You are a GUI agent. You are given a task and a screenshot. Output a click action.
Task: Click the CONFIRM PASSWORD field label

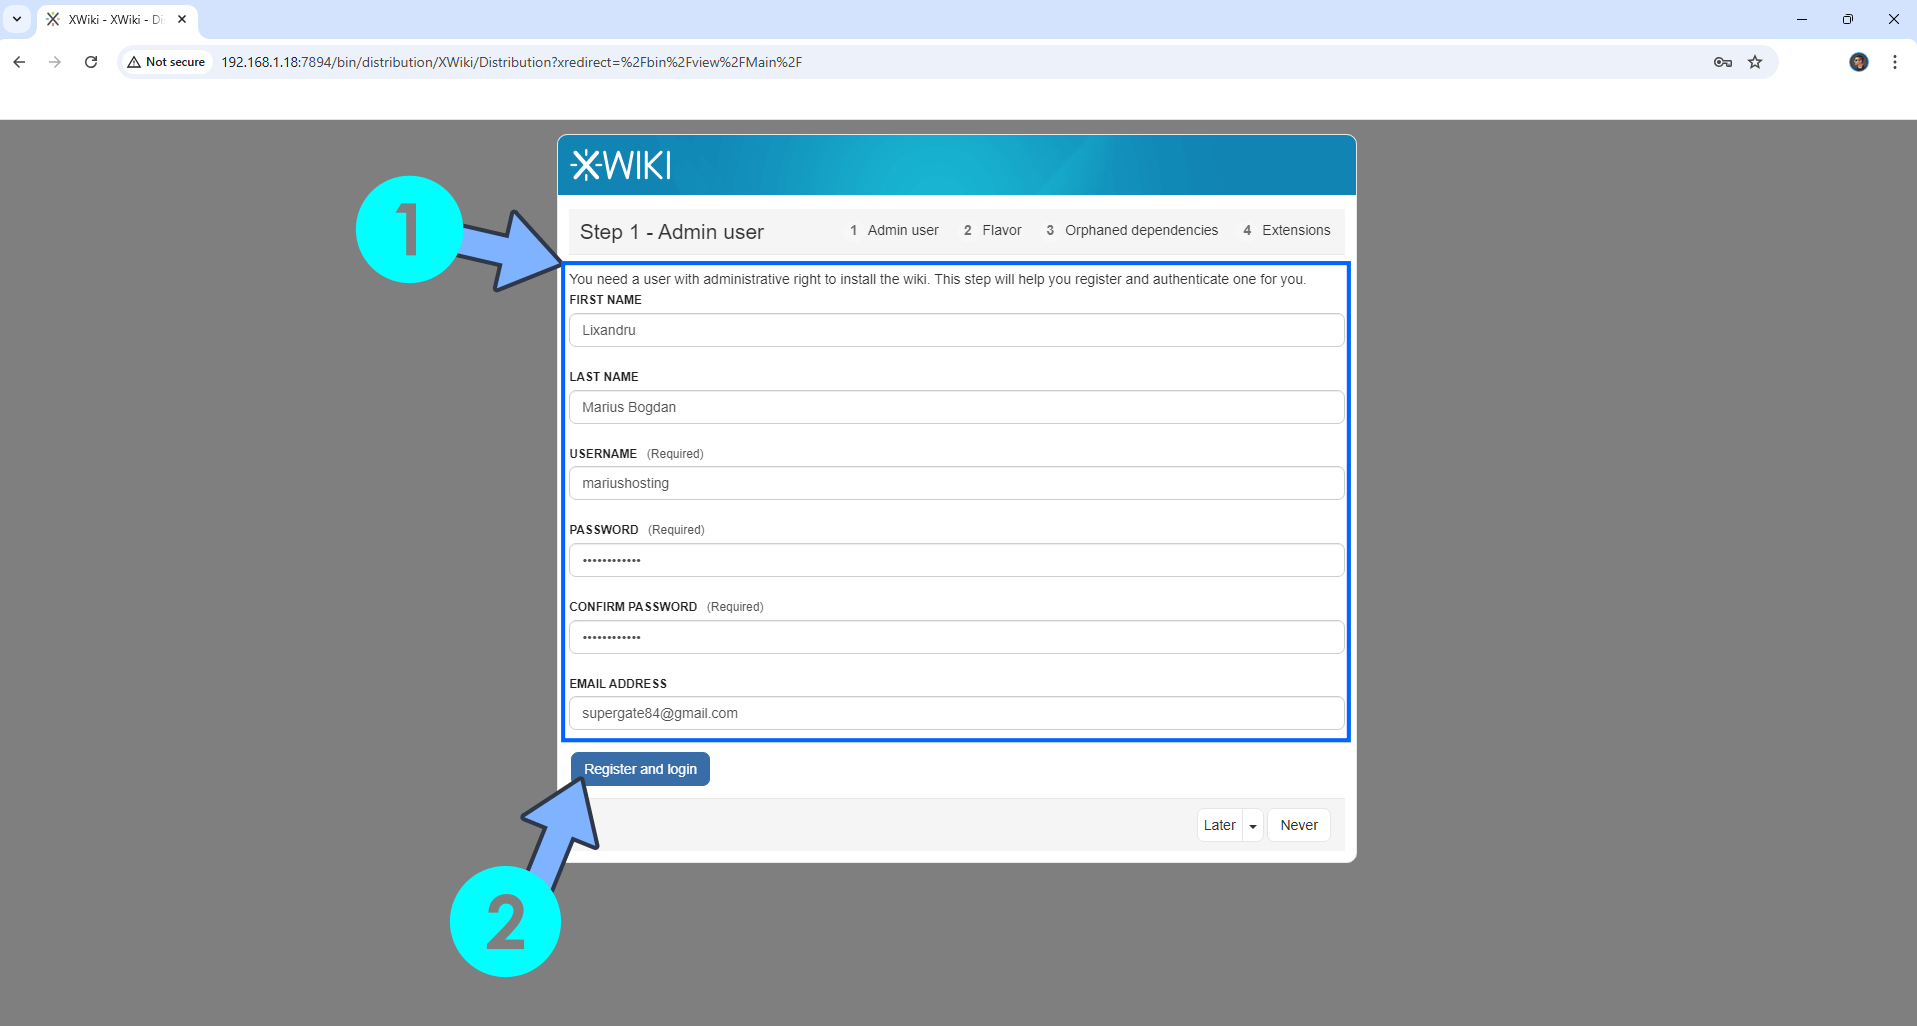click(633, 607)
